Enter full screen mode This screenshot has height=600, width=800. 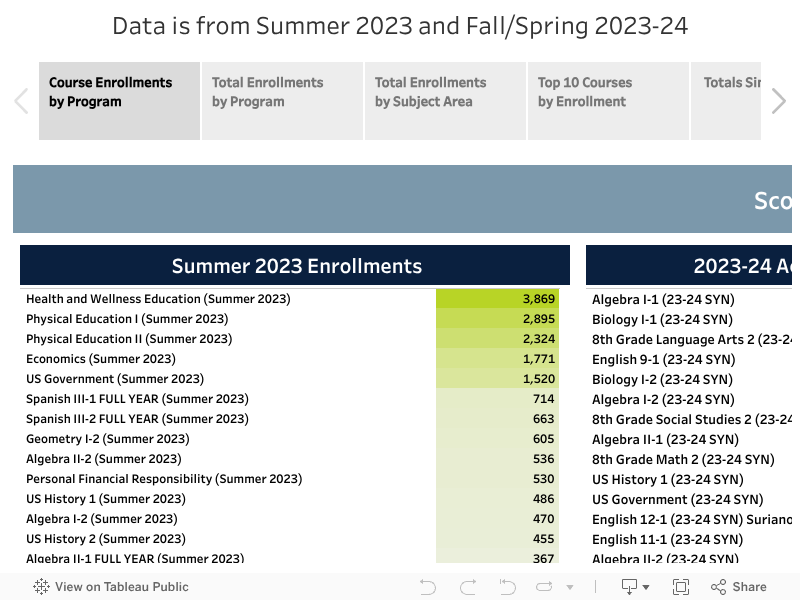point(681,587)
